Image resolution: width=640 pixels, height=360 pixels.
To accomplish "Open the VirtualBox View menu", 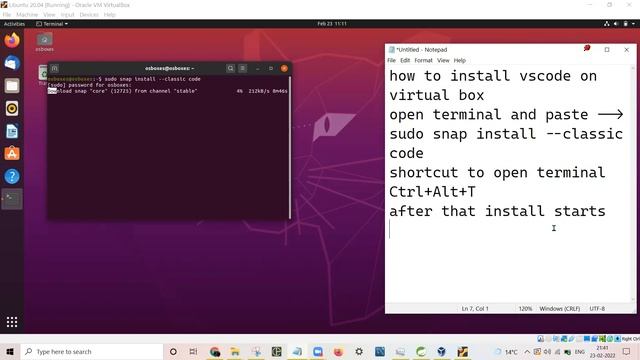I will (x=49, y=15).
